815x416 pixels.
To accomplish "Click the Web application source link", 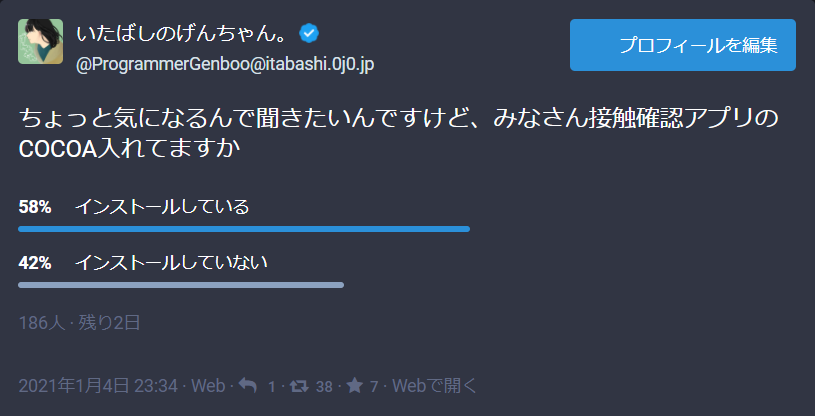I will coord(208,386).
